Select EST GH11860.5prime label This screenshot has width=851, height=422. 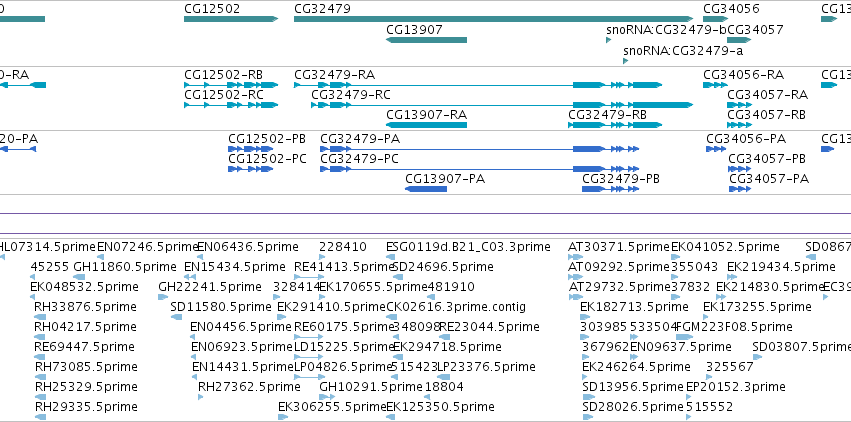click(x=125, y=267)
